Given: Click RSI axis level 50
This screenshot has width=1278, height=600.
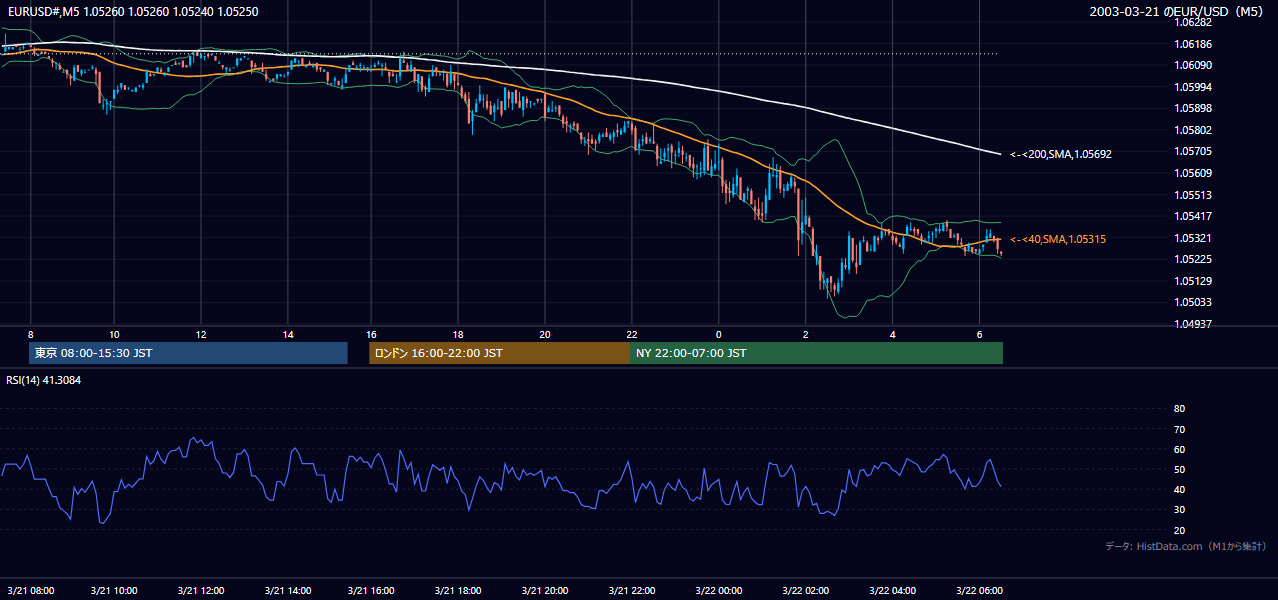Looking at the screenshot, I should pos(1179,469).
